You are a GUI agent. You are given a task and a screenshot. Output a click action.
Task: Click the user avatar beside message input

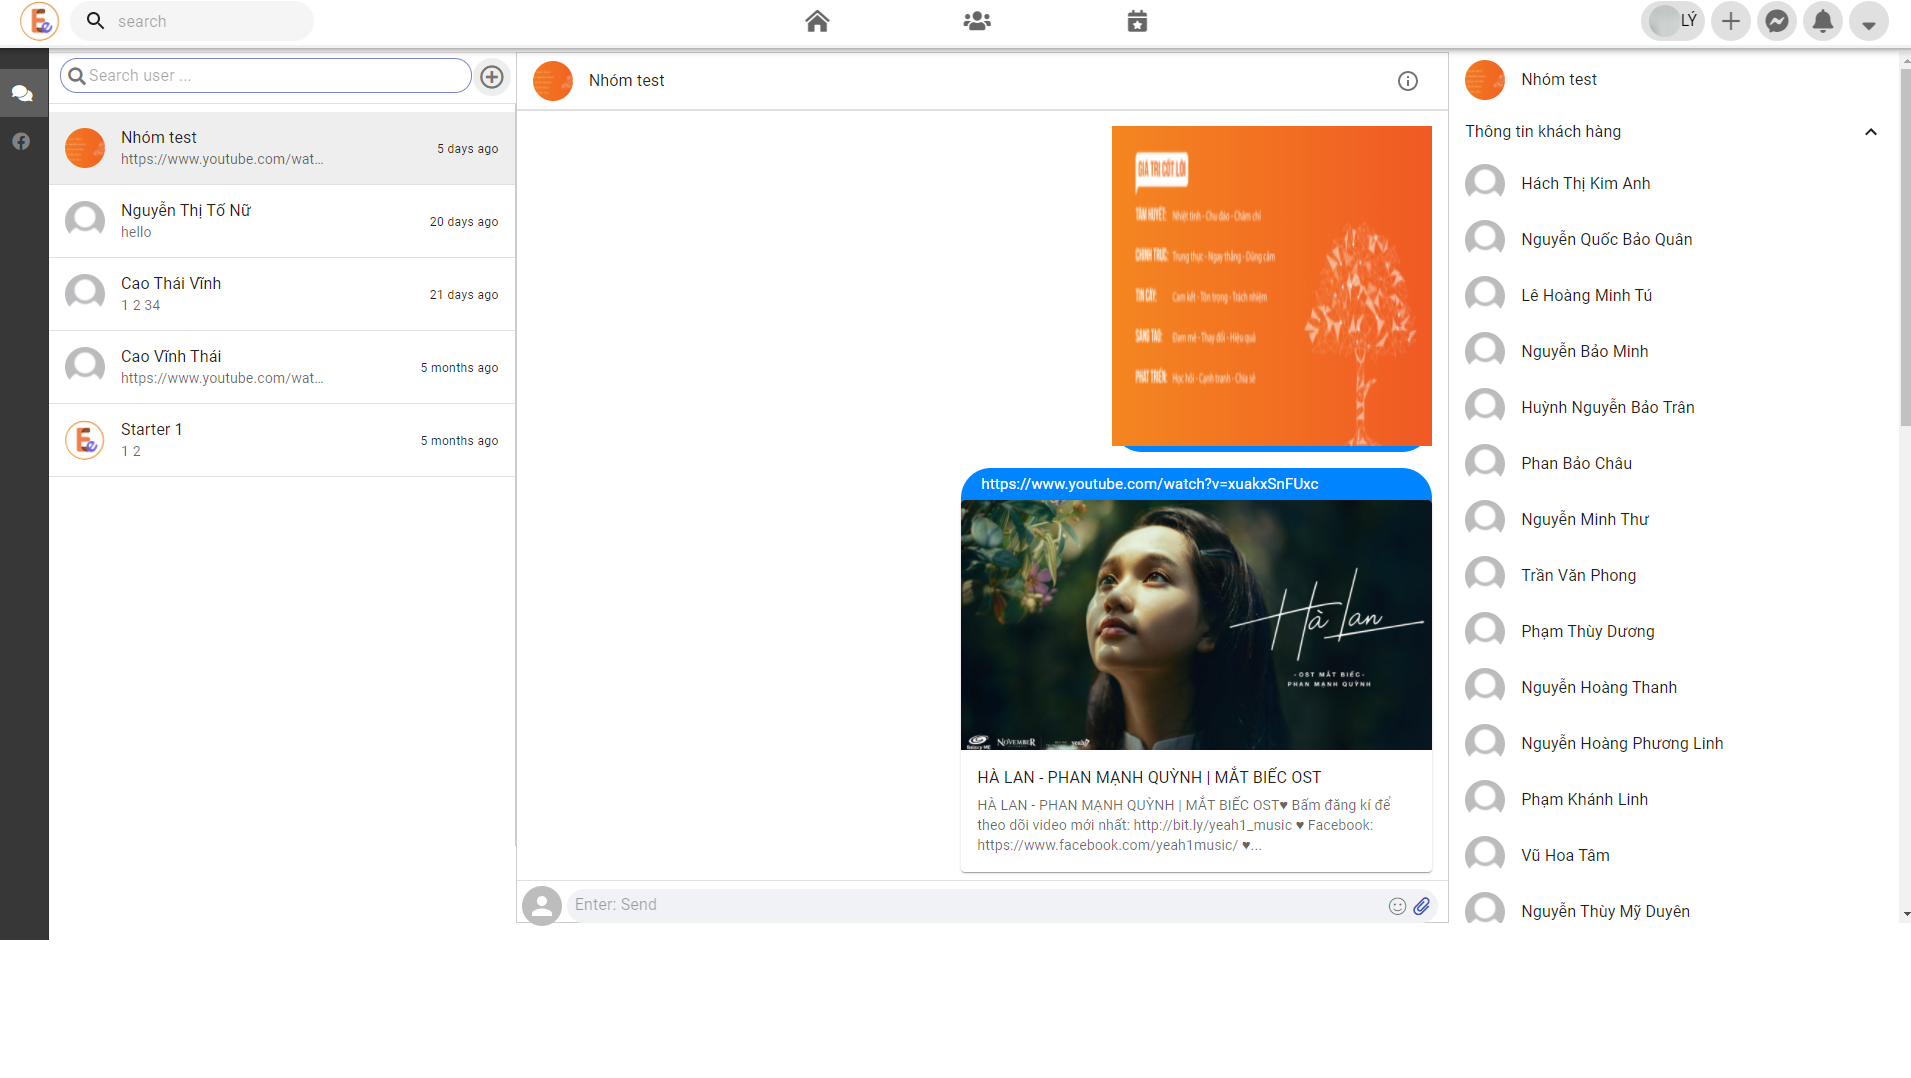point(542,906)
